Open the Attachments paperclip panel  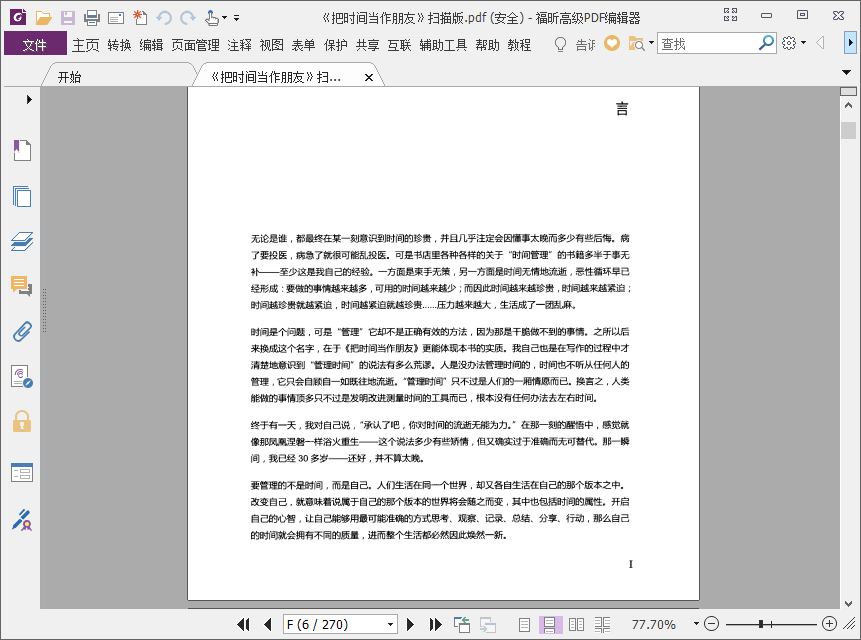coord(22,332)
